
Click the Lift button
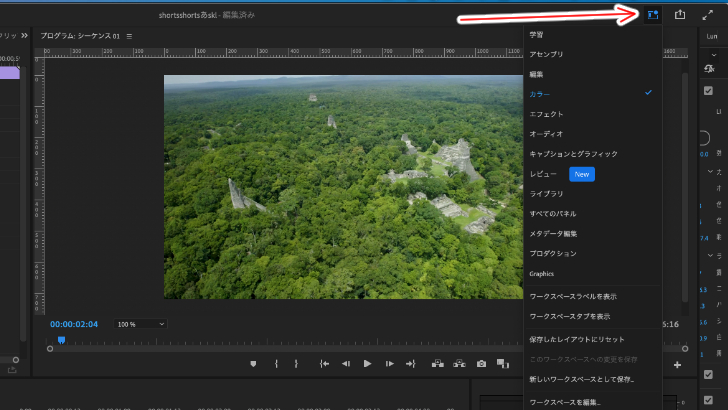[x=437, y=364]
